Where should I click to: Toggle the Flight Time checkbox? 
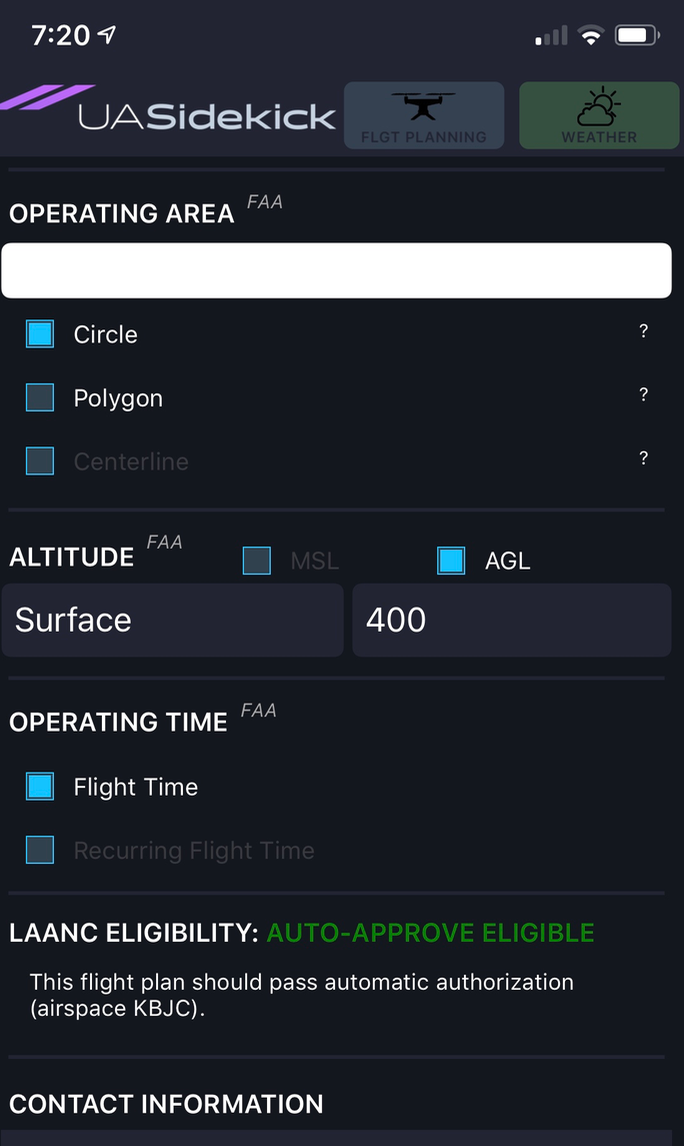39,786
